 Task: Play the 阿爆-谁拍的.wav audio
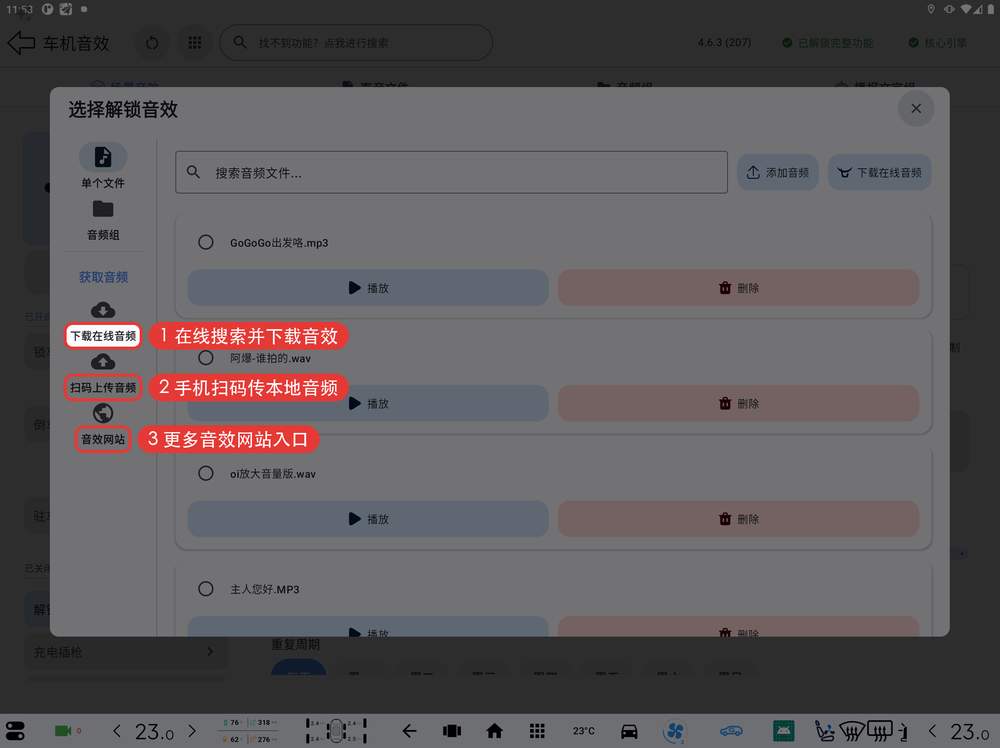[368, 403]
